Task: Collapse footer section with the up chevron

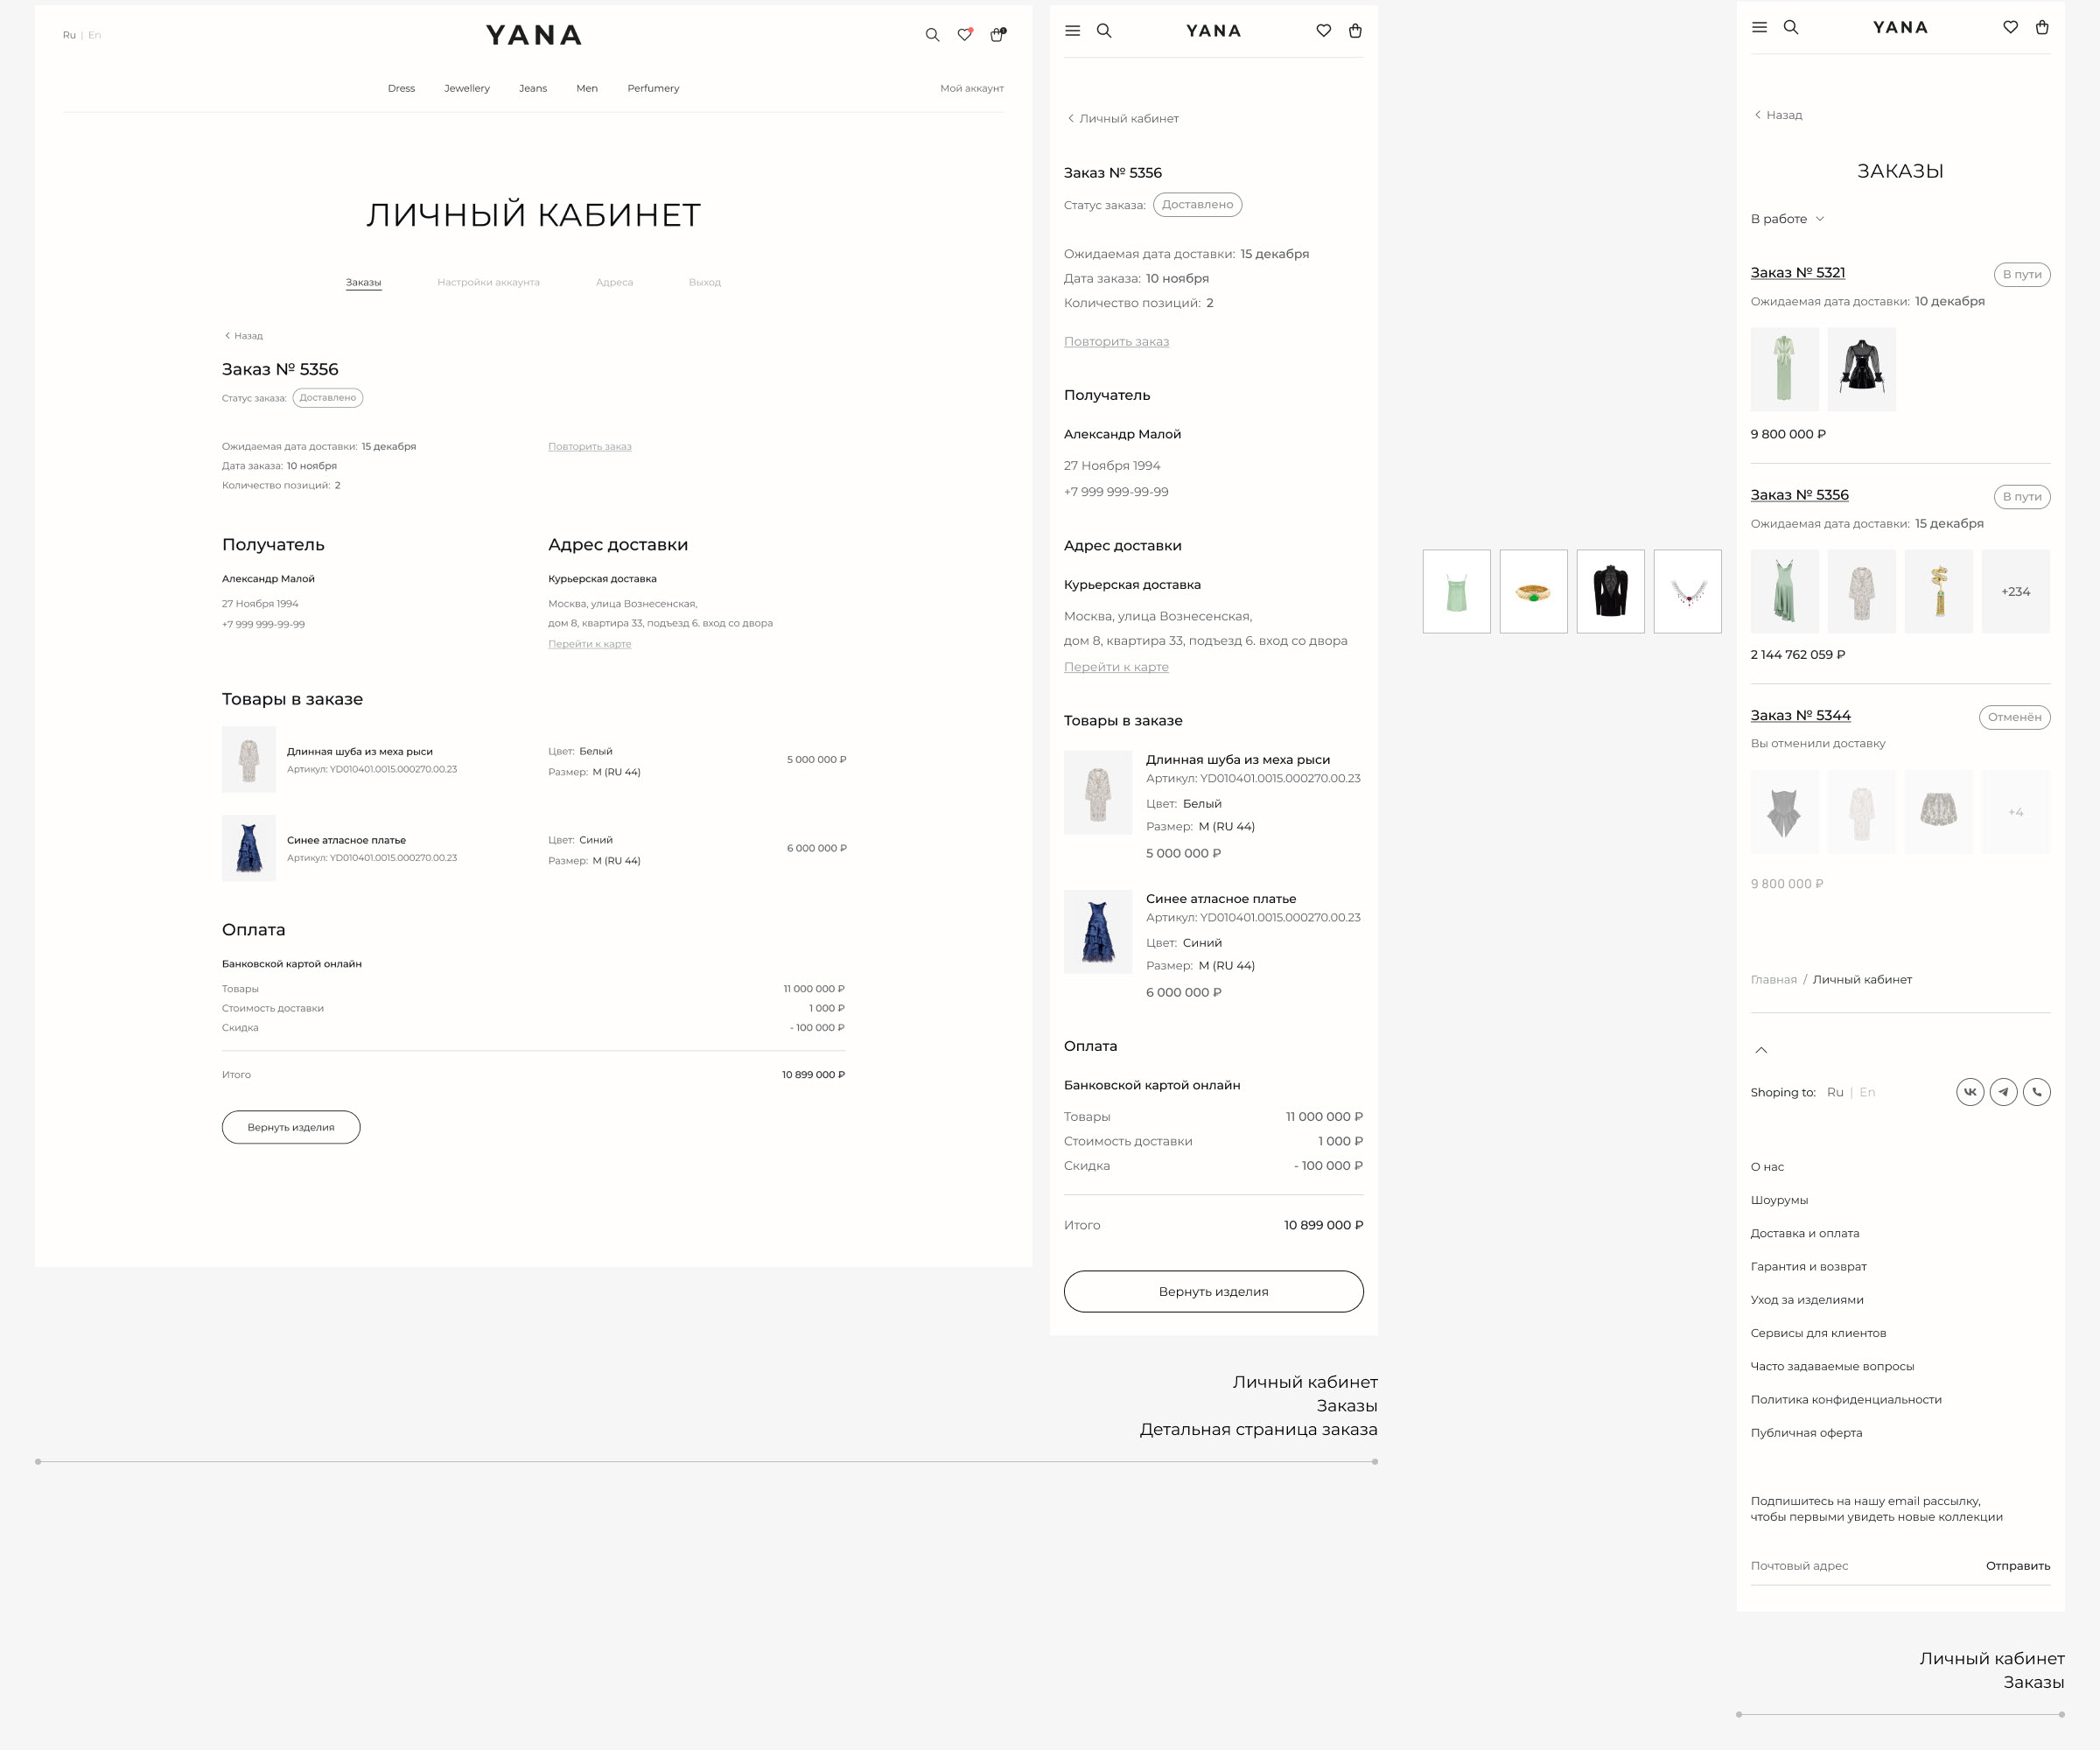Action: [x=1761, y=1050]
